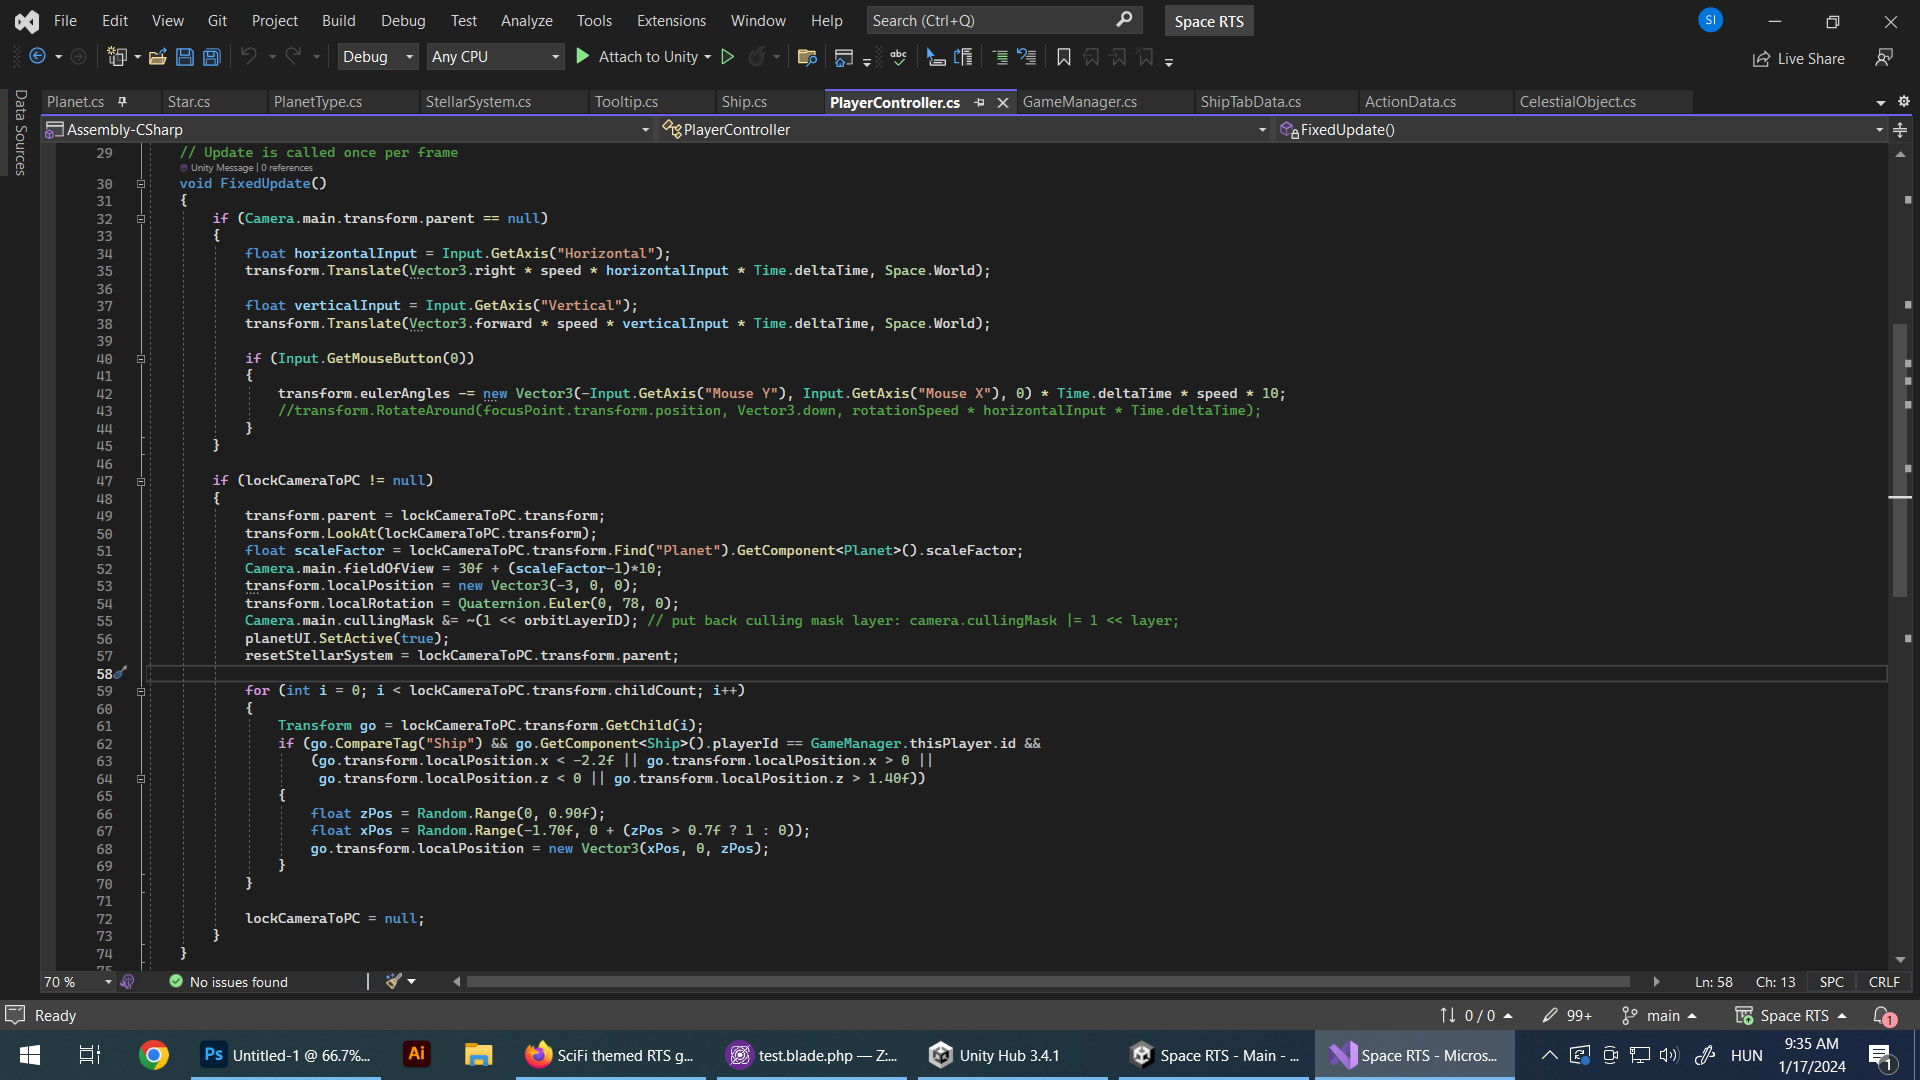Click the Save All toolbar icon
This screenshot has width=1920, height=1080.
[212, 57]
